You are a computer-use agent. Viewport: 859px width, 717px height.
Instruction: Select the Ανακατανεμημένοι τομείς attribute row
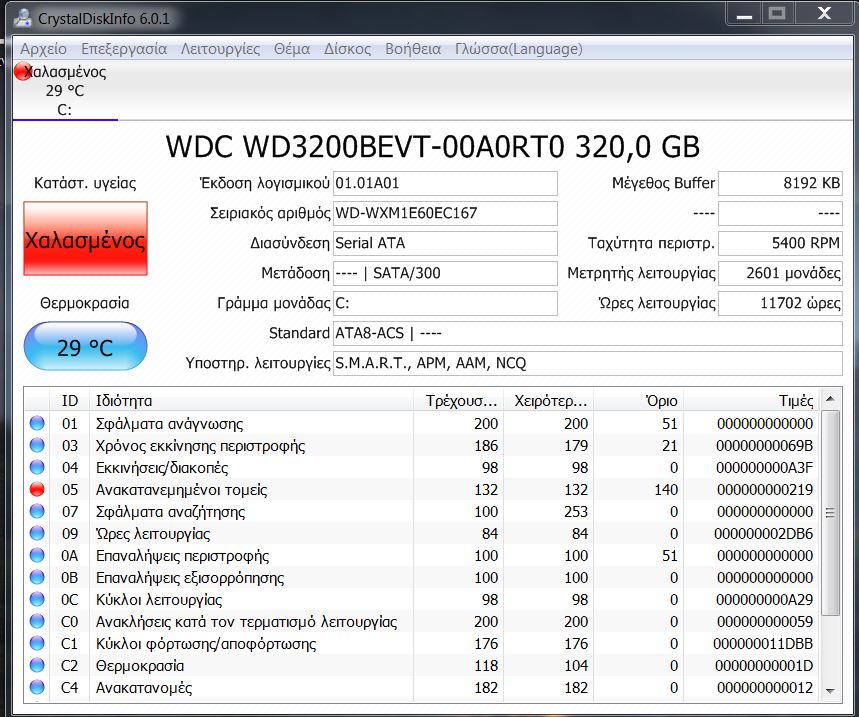[x=250, y=490]
